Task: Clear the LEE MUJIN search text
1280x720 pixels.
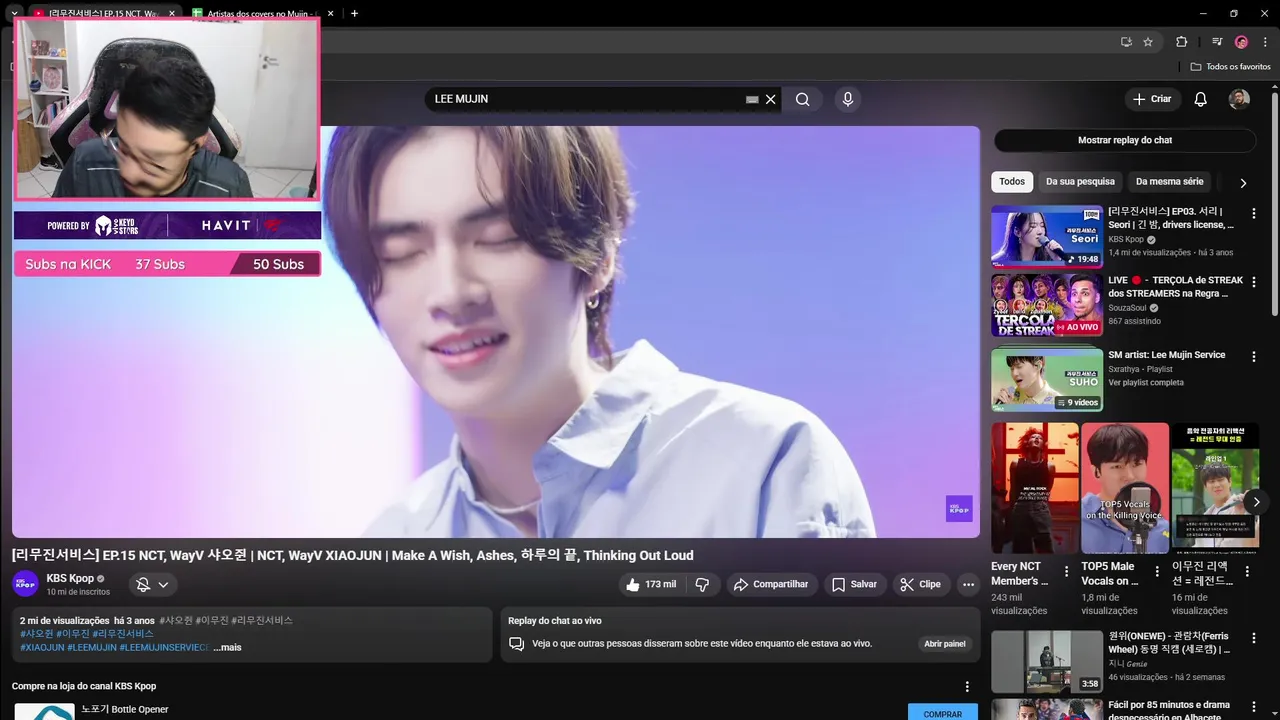Action: click(771, 99)
